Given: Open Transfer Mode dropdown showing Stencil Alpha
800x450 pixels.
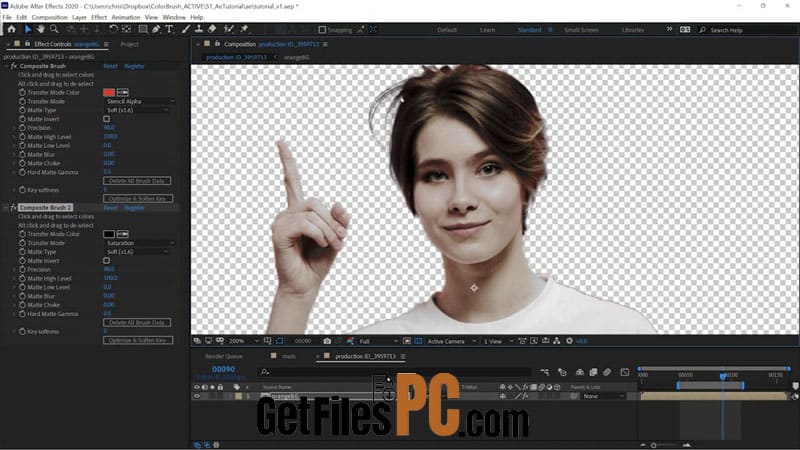Looking at the screenshot, I should click(139, 101).
